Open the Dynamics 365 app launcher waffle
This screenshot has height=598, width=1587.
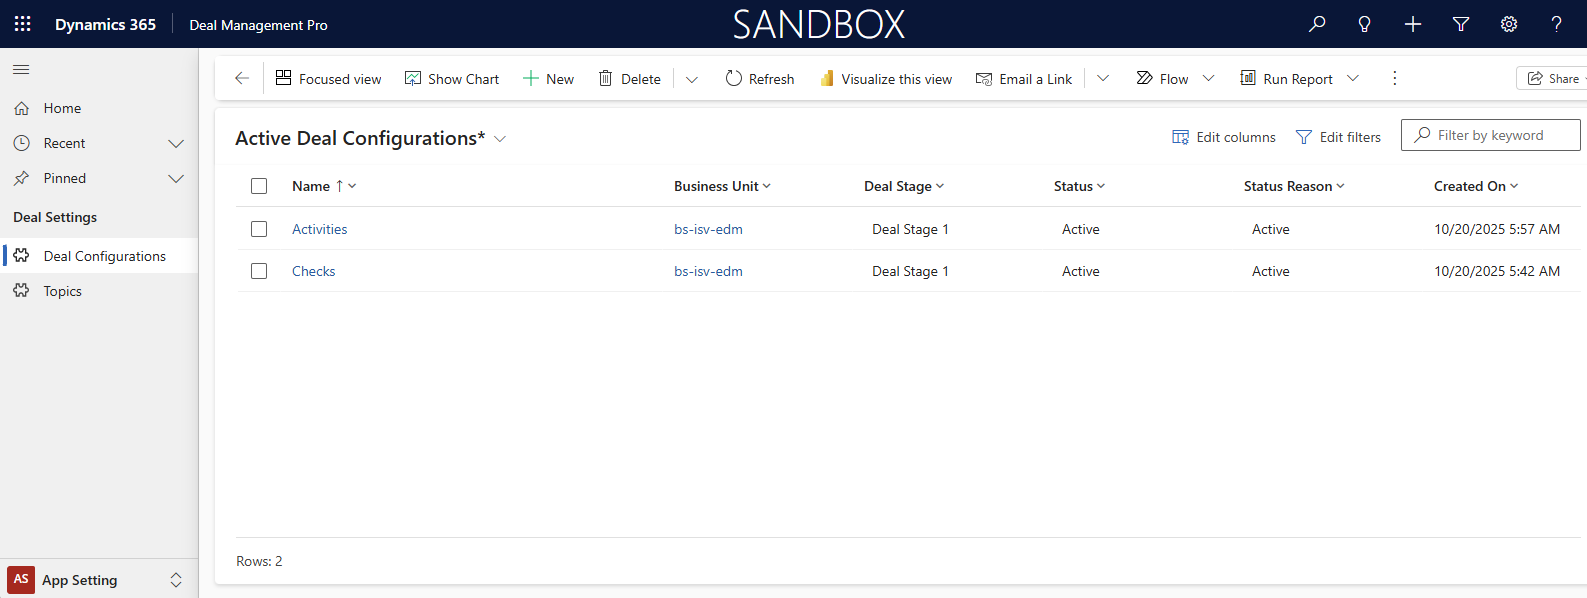pos(22,24)
